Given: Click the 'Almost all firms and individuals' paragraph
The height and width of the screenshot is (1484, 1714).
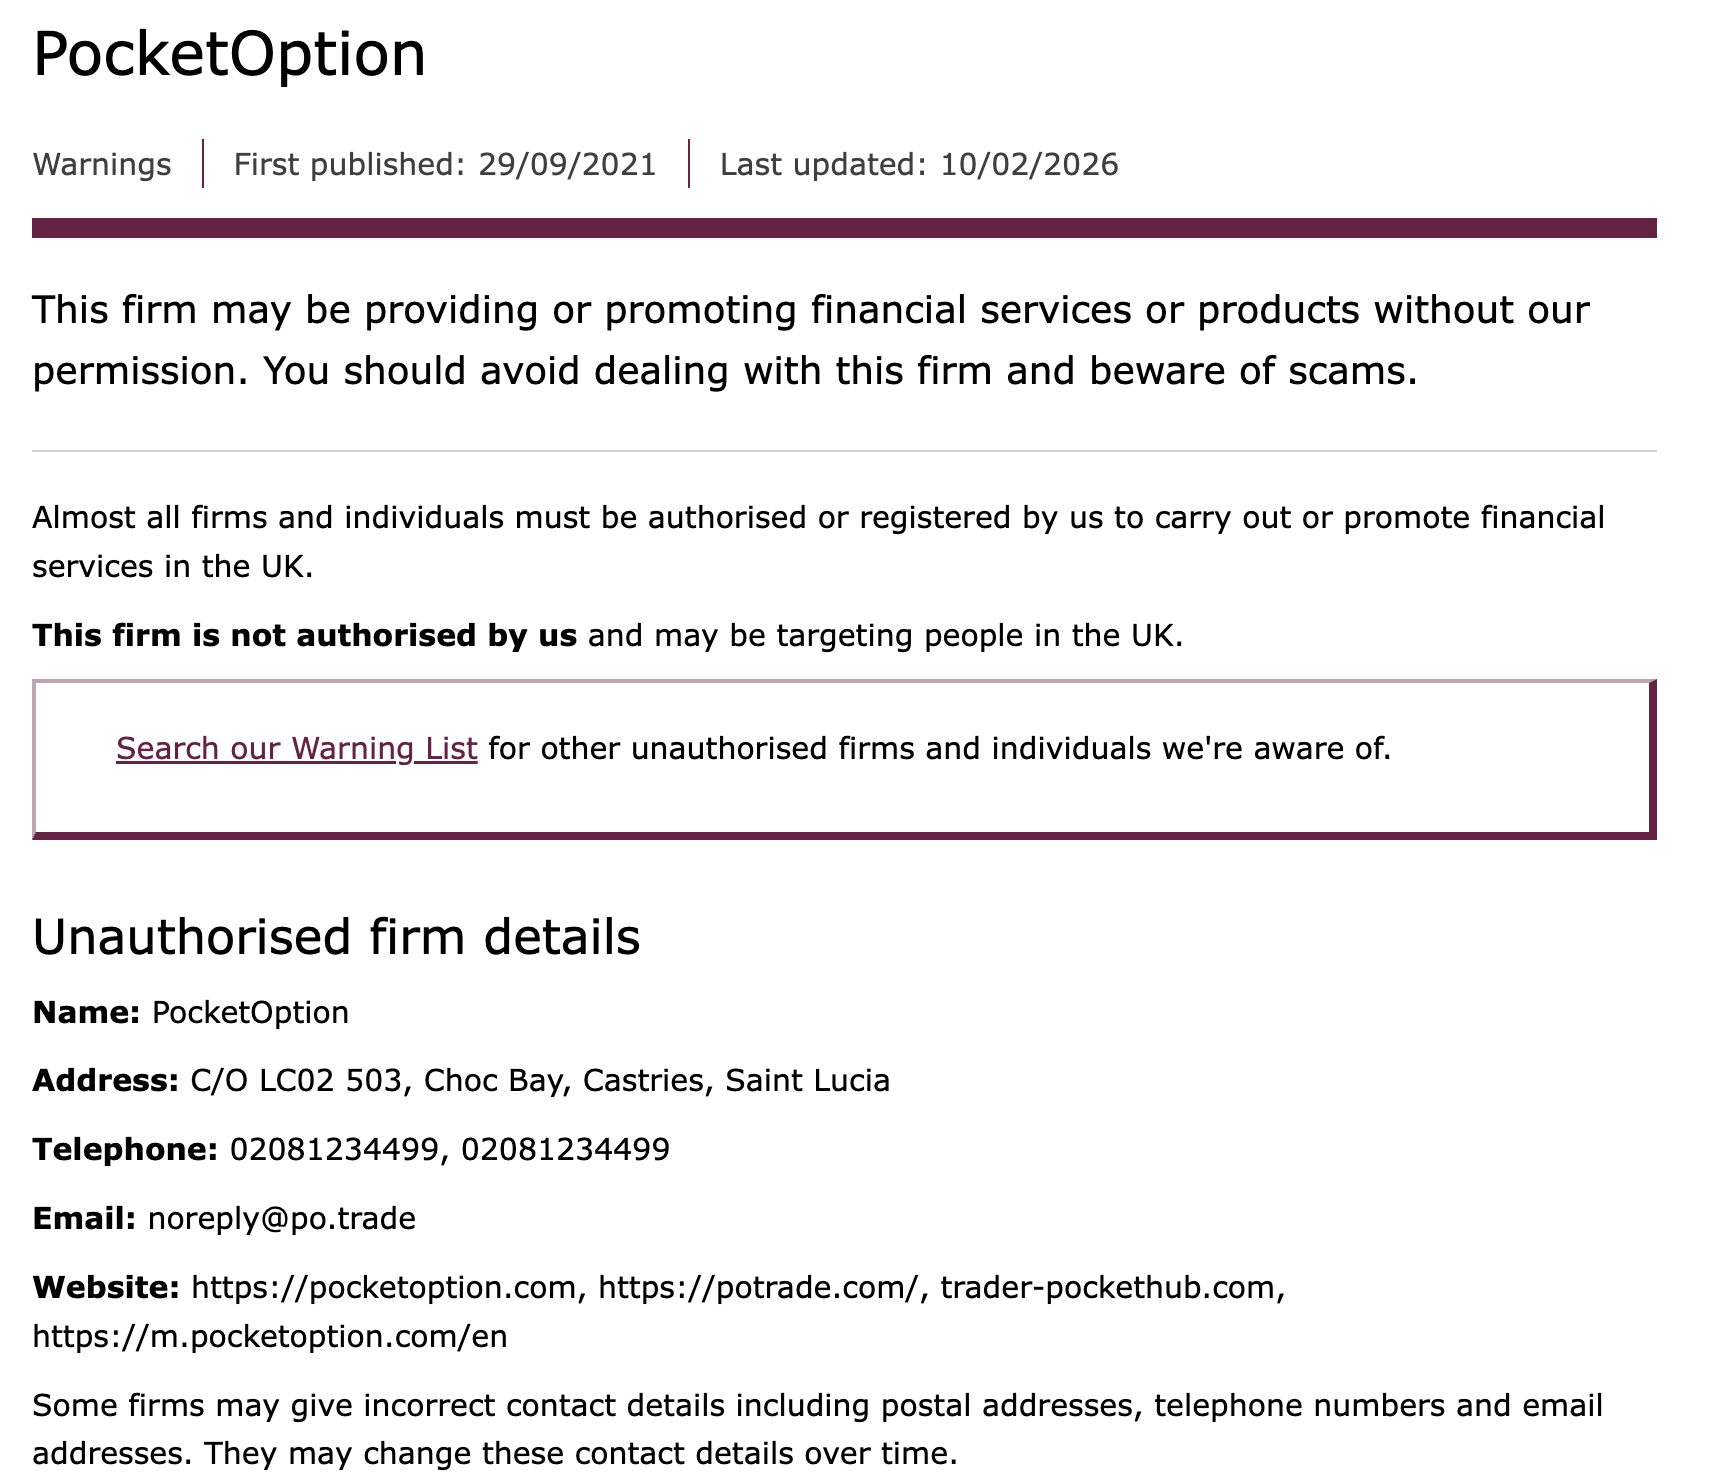Looking at the screenshot, I should (x=818, y=542).
